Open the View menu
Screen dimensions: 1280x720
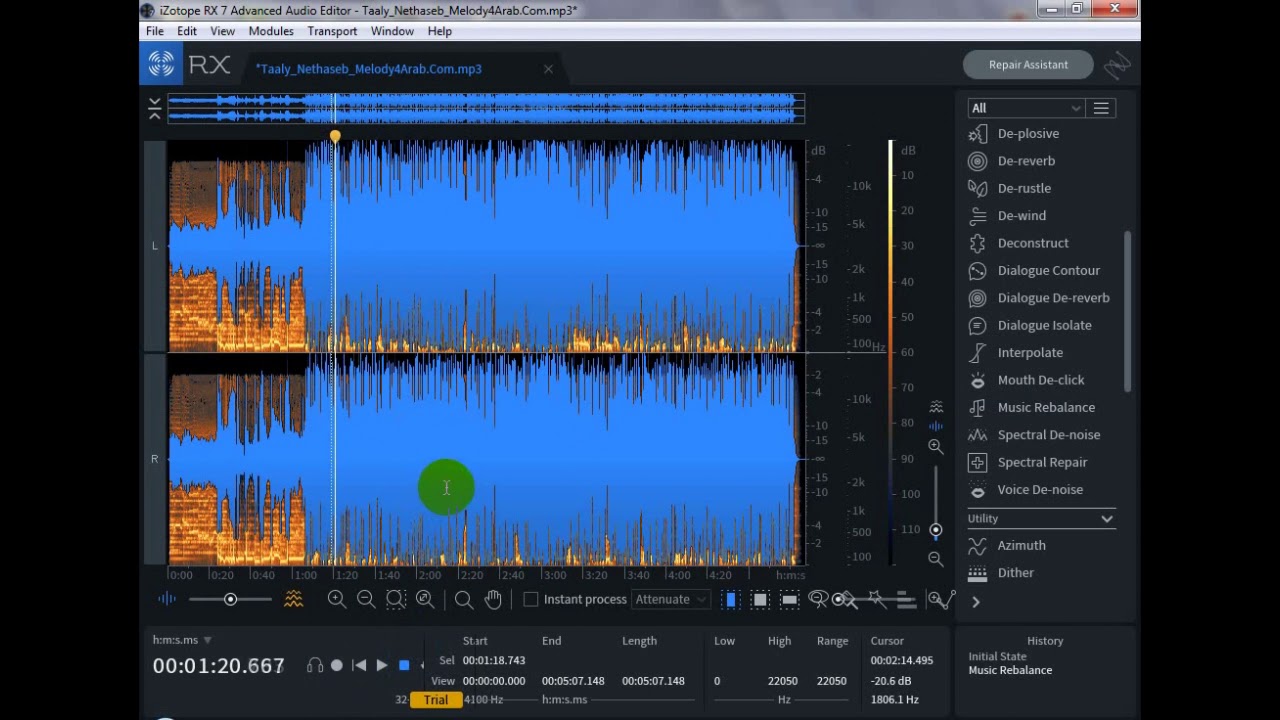(x=223, y=31)
